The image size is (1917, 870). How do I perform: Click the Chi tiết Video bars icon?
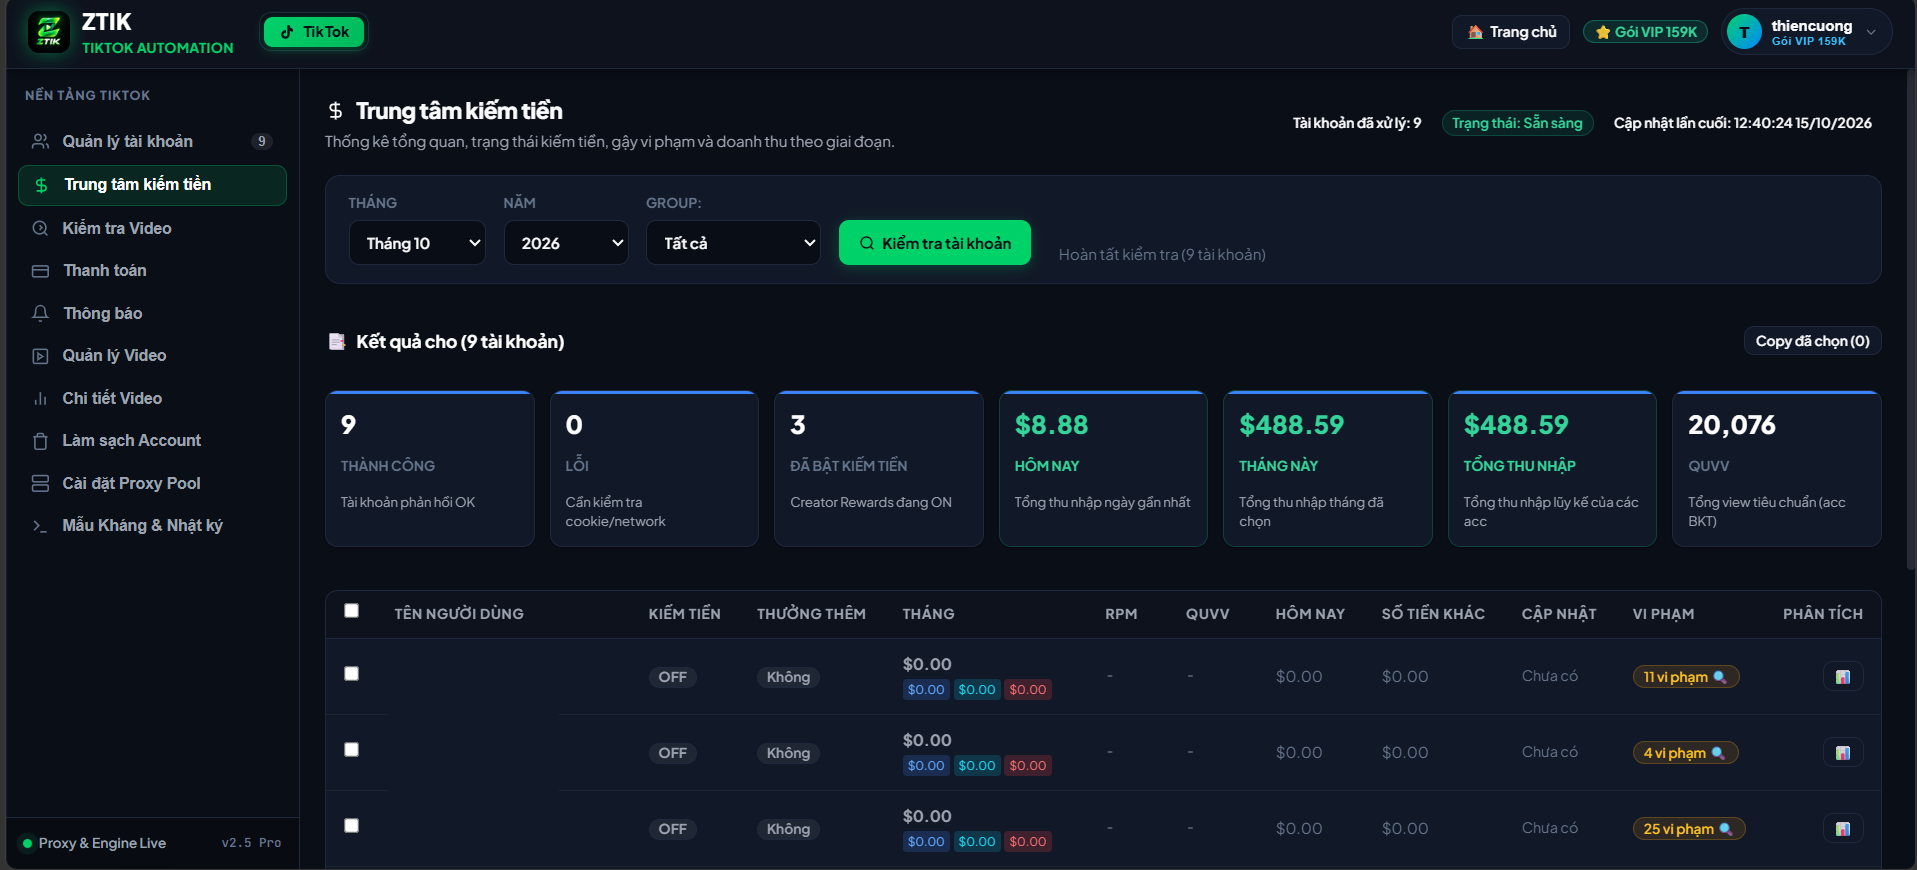coord(40,398)
